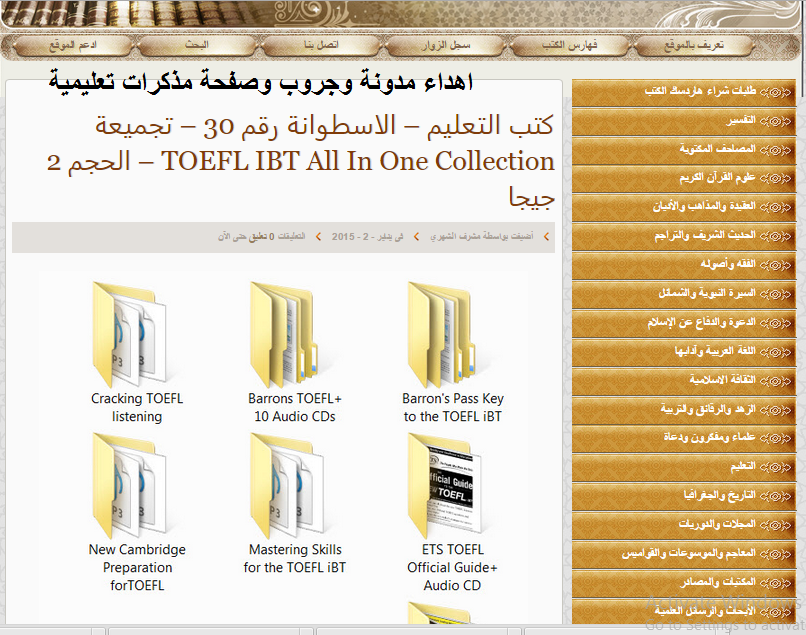
Task: Open the التعليم sidebar category
Action: [x=684, y=467]
